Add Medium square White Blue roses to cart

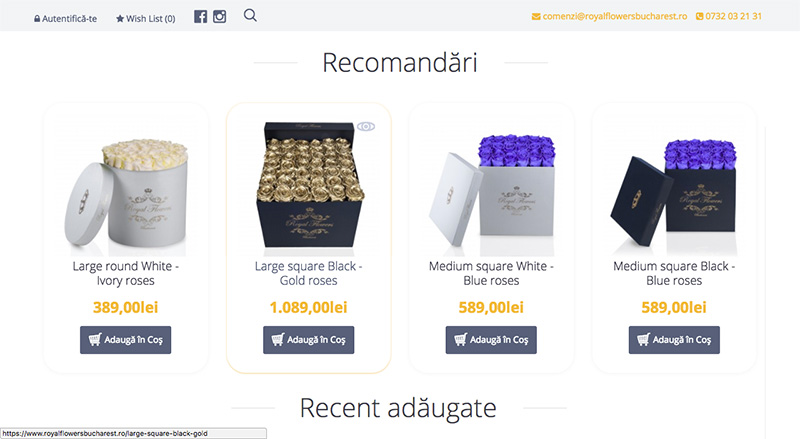(x=491, y=340)
